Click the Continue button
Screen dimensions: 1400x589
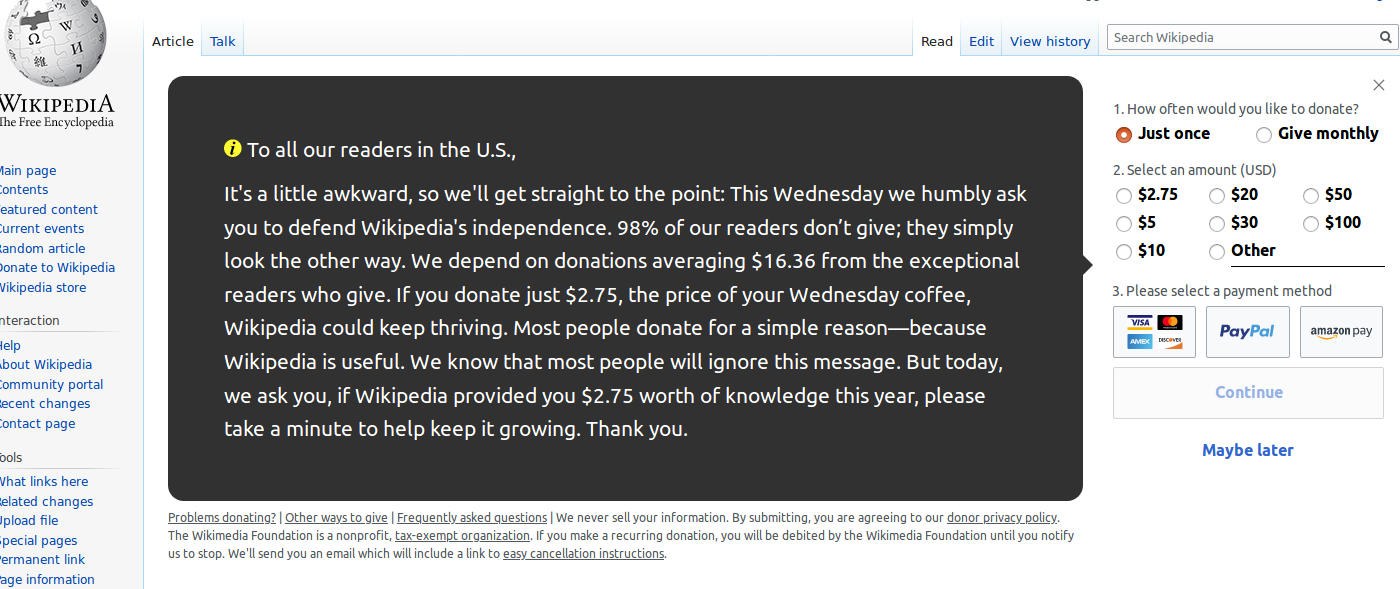click(1248, 393)
